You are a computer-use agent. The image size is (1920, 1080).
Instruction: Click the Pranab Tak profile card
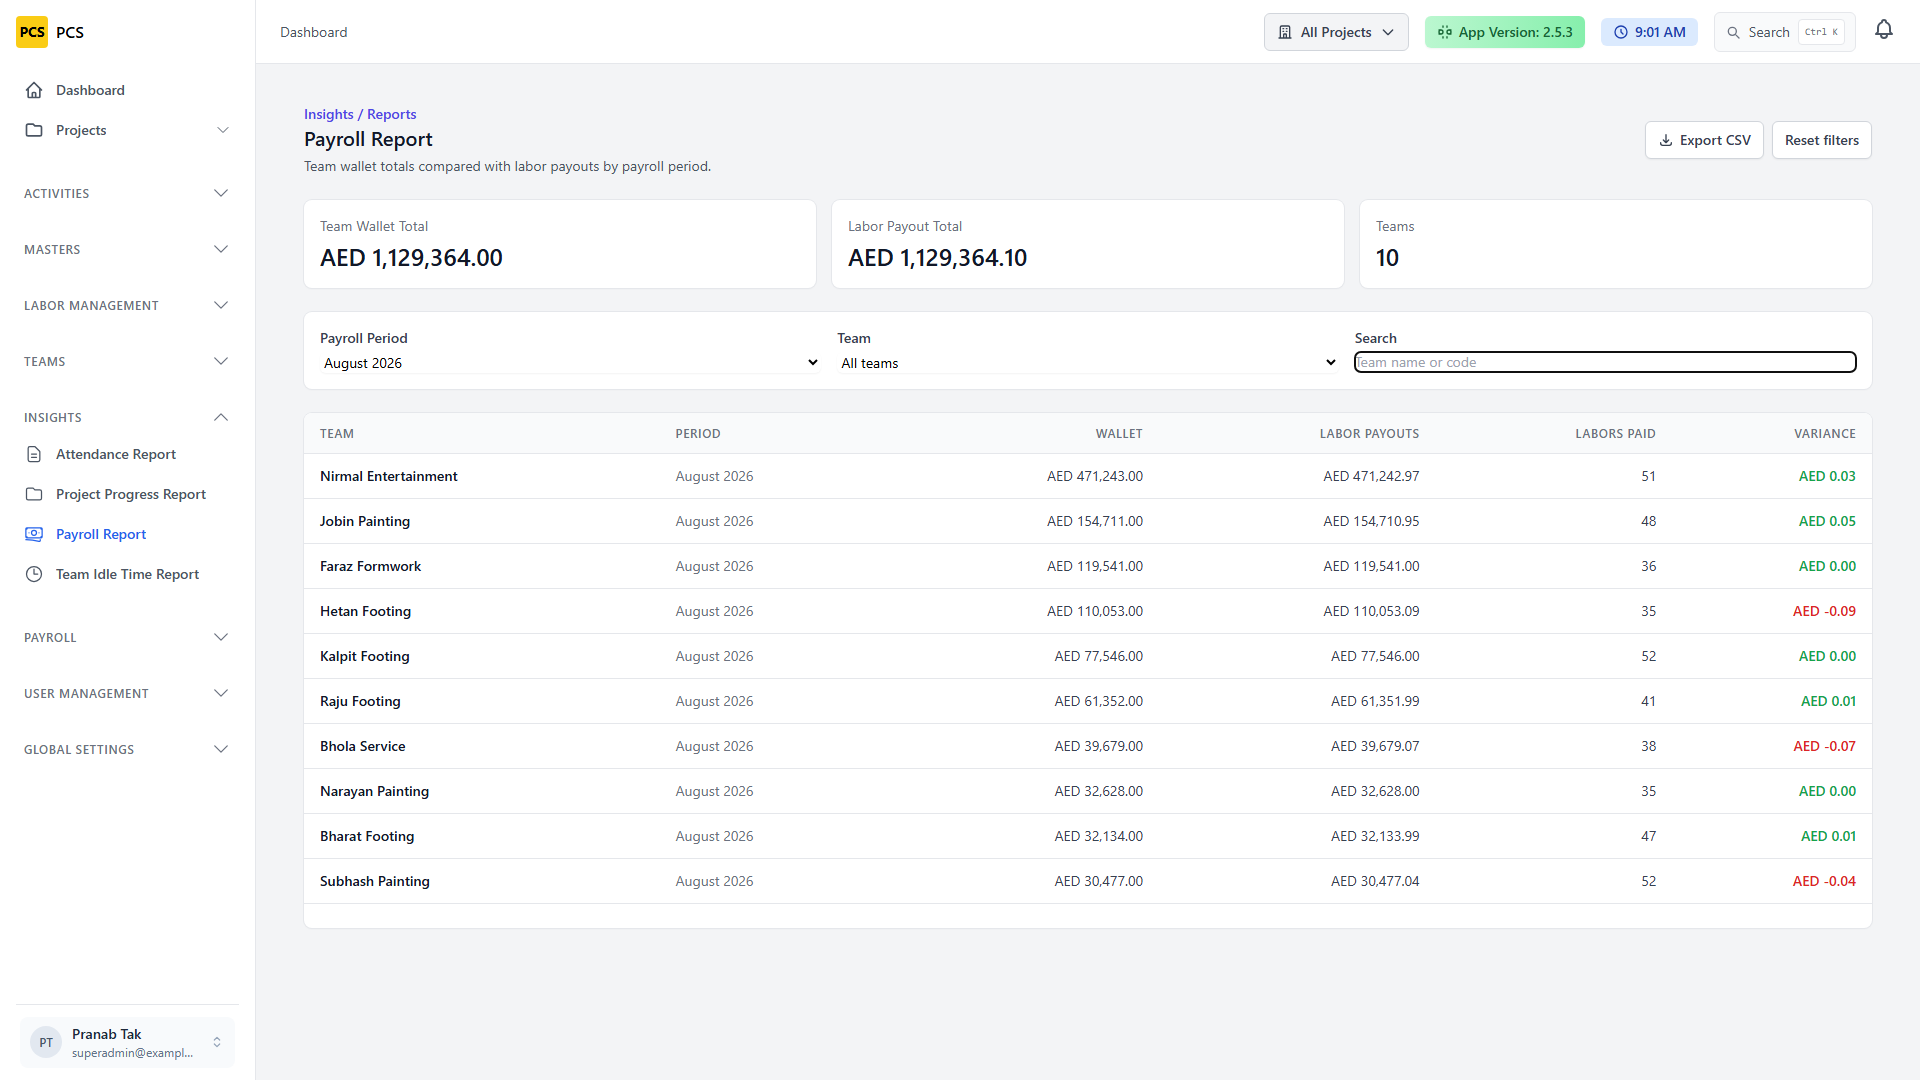[127, 1042]
